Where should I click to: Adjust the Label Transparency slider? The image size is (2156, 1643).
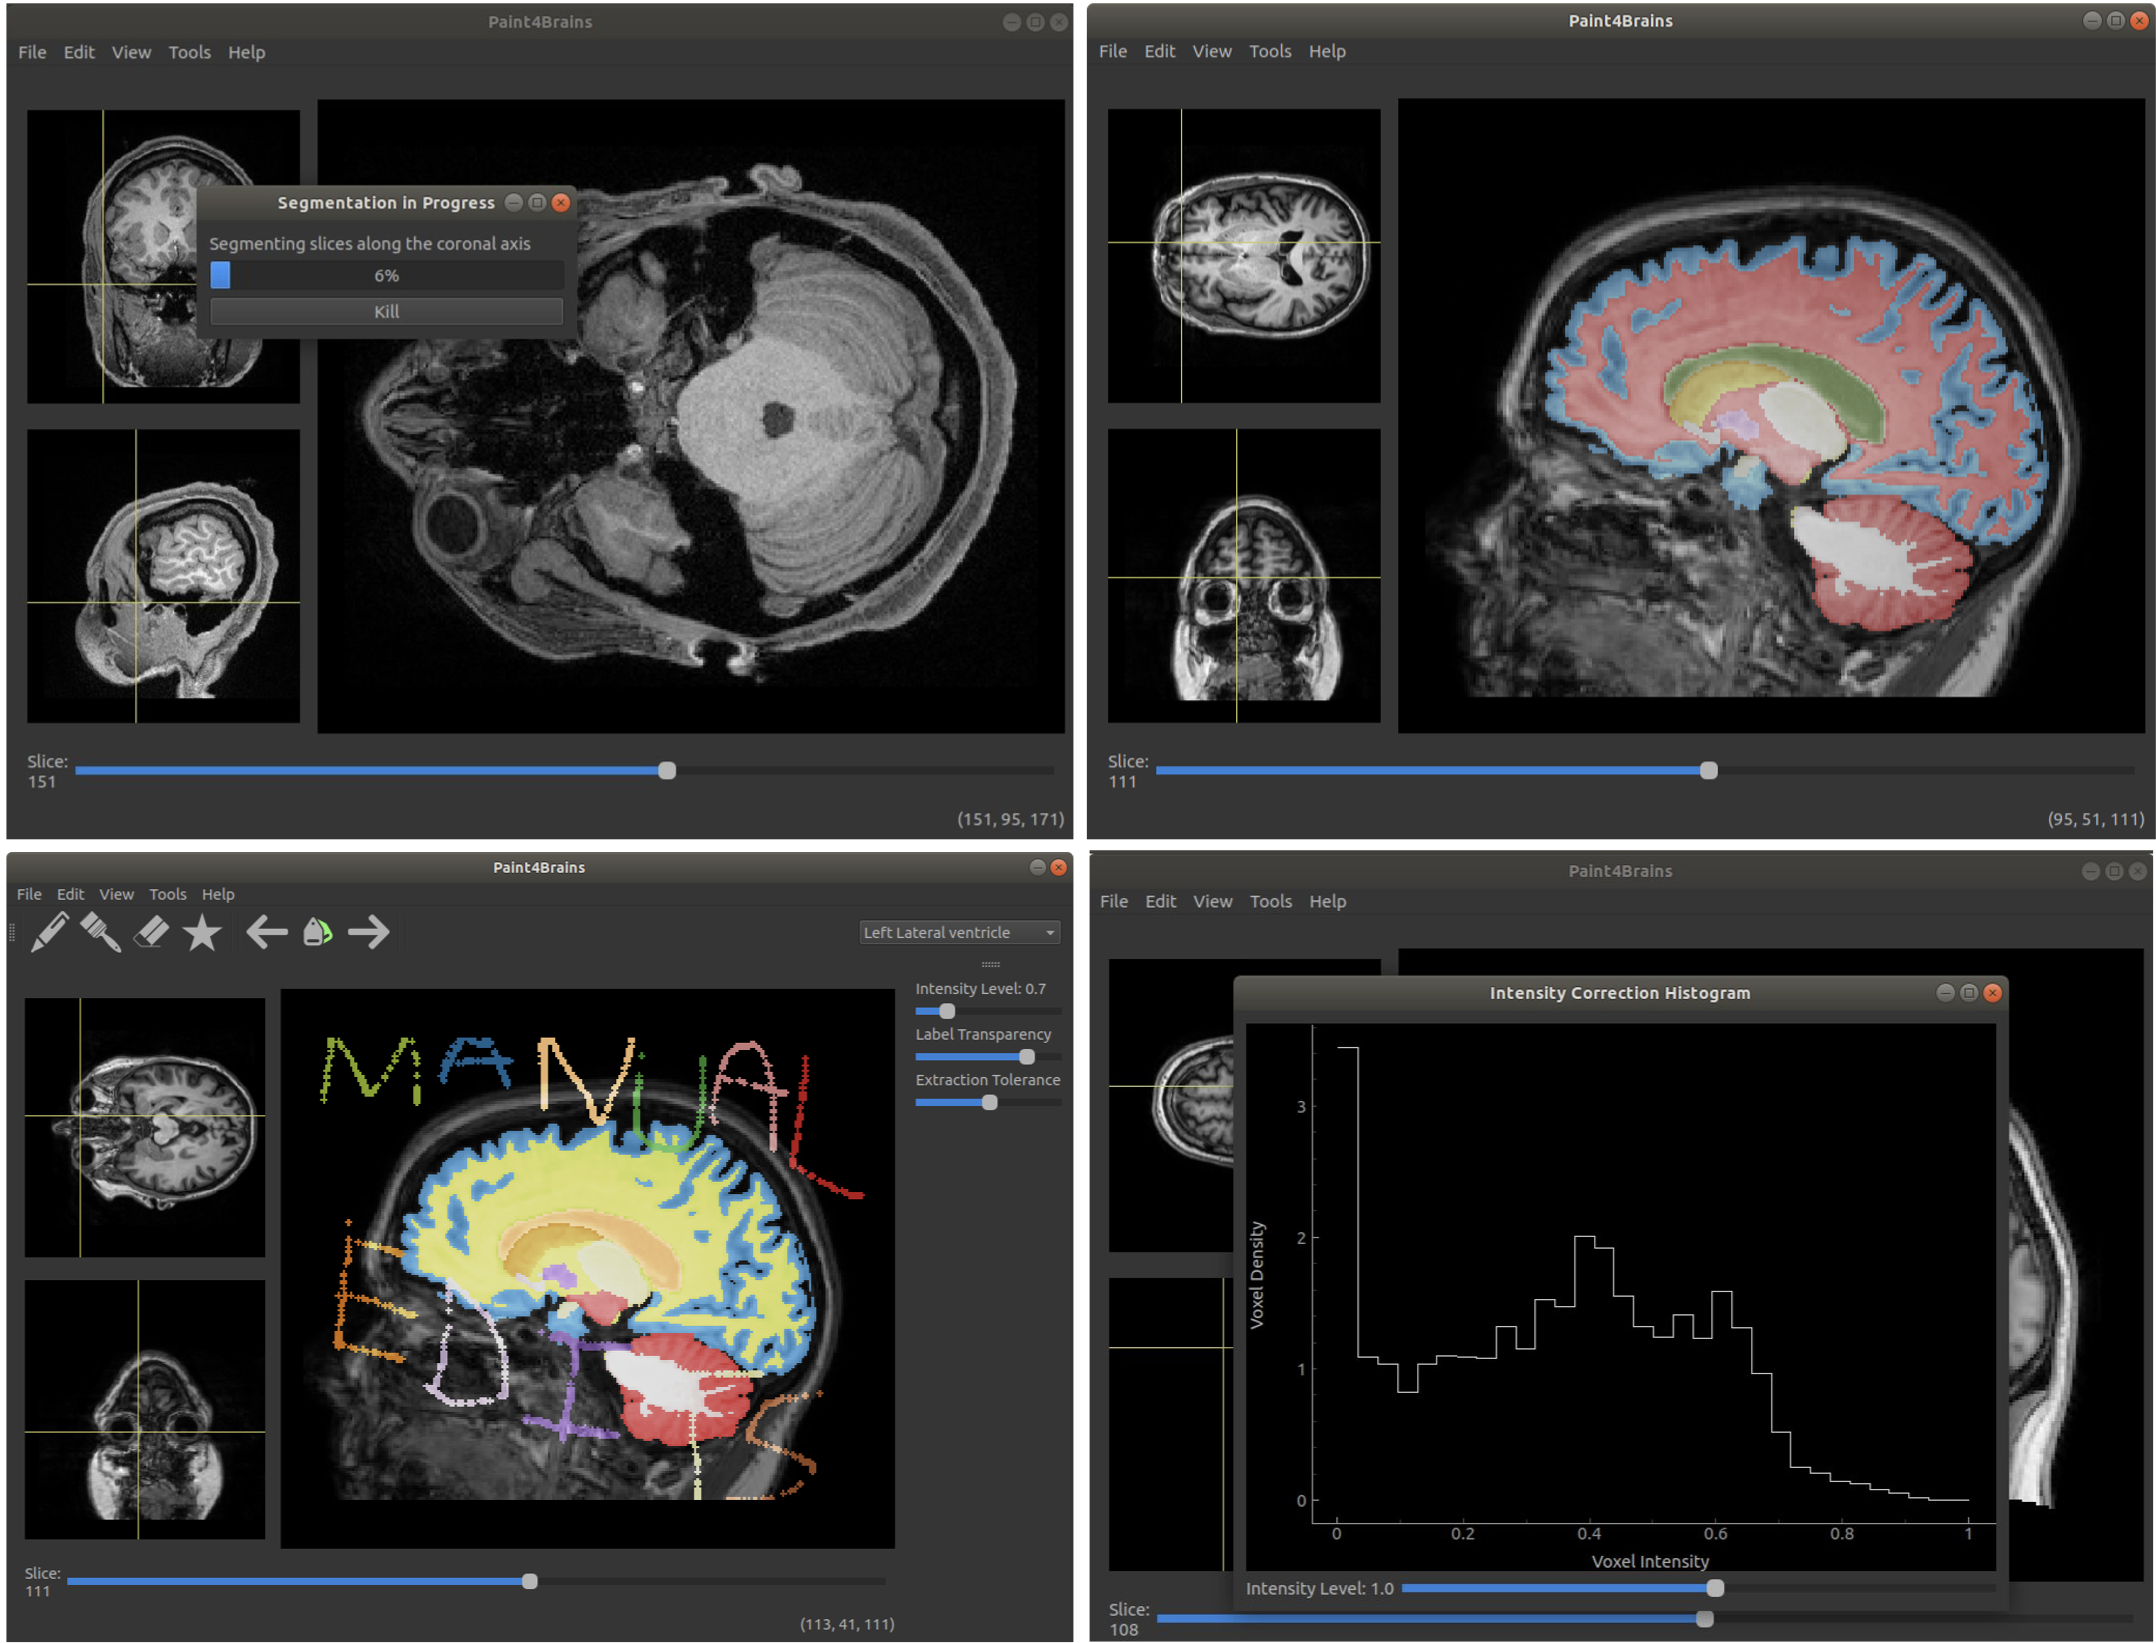(988, 1057)
